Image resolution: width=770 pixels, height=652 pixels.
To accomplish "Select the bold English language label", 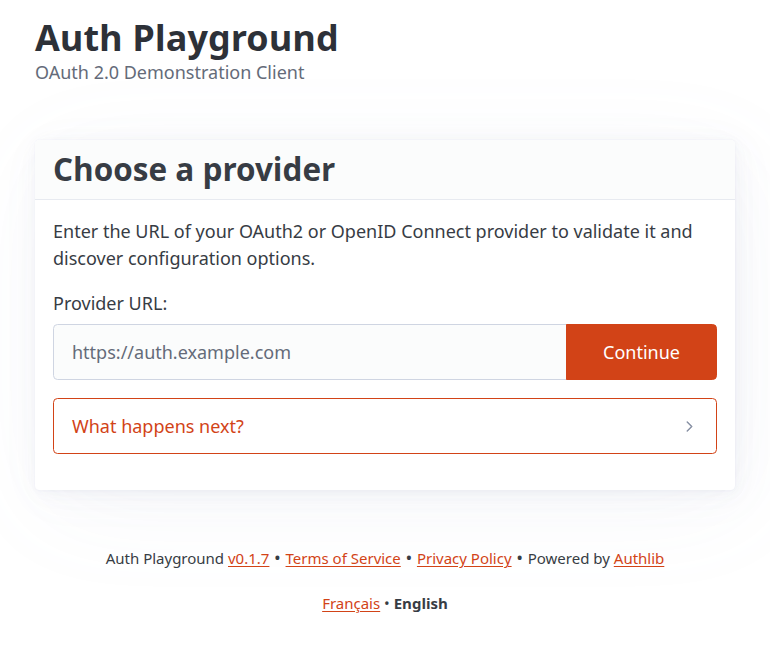I will click(x=420, y=603).
